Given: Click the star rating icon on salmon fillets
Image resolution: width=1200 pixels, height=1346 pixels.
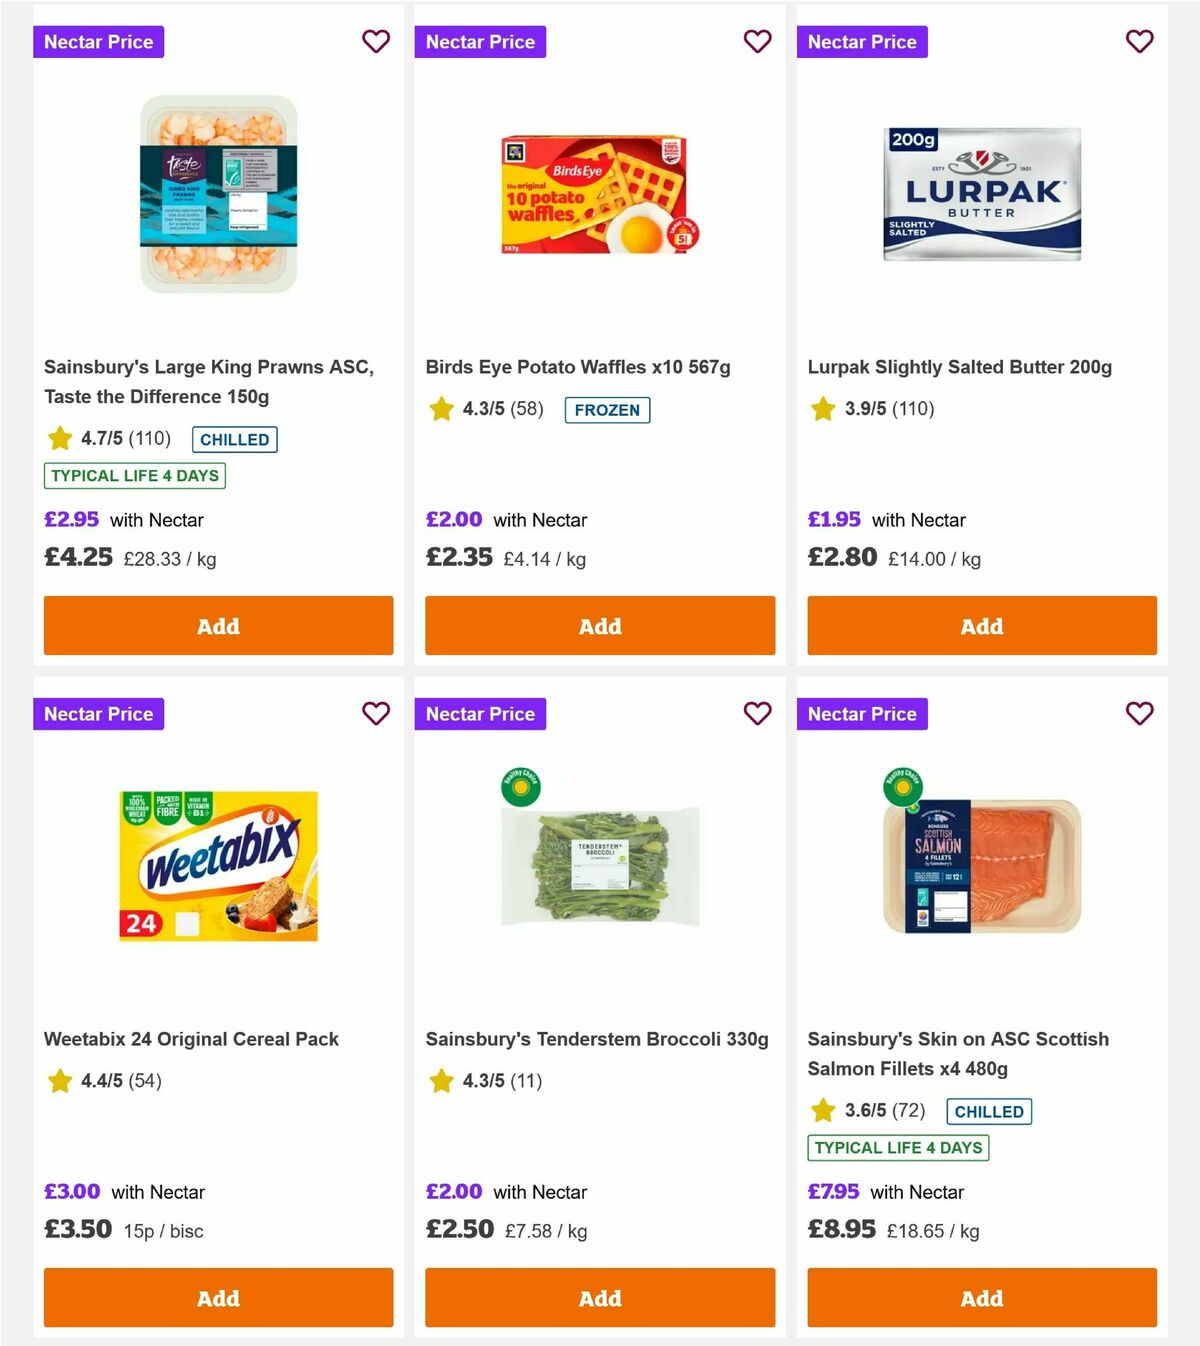Looking at the screenshot, I should coord(823,1110).
